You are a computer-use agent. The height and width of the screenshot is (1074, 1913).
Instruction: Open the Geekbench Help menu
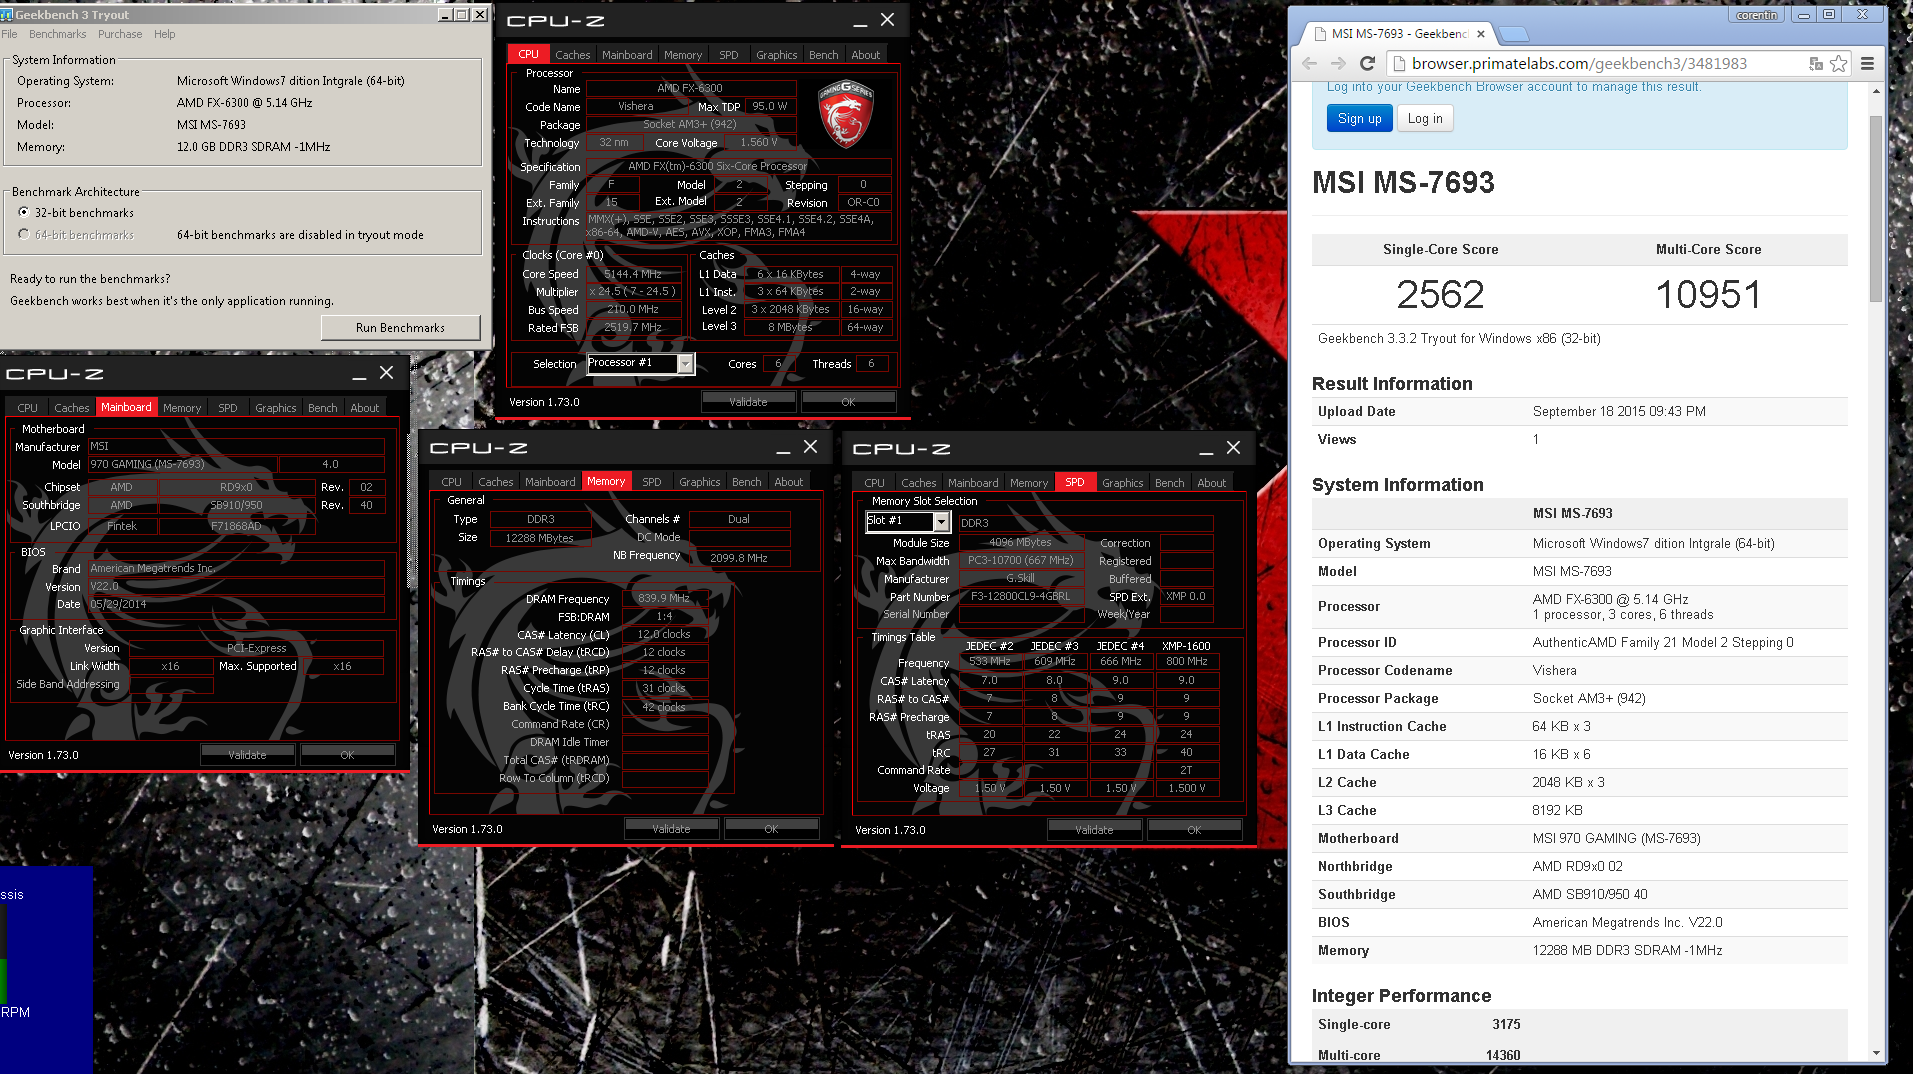click(165, 34)
